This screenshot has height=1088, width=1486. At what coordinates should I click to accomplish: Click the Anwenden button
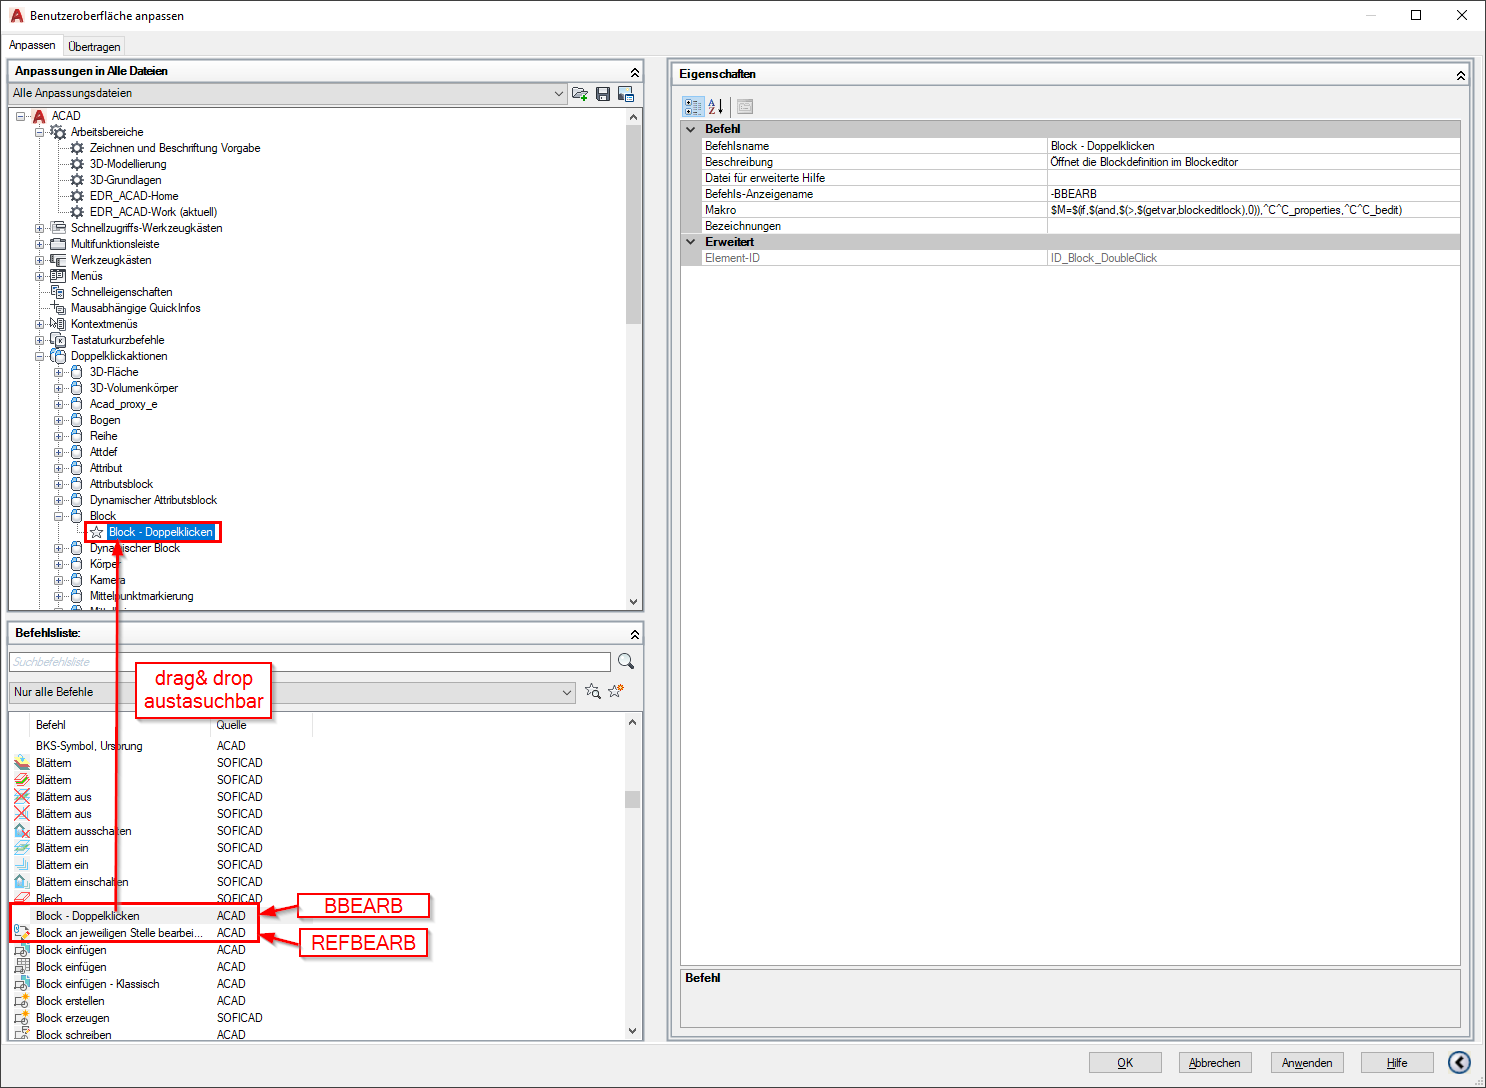click(1307, 1063)
